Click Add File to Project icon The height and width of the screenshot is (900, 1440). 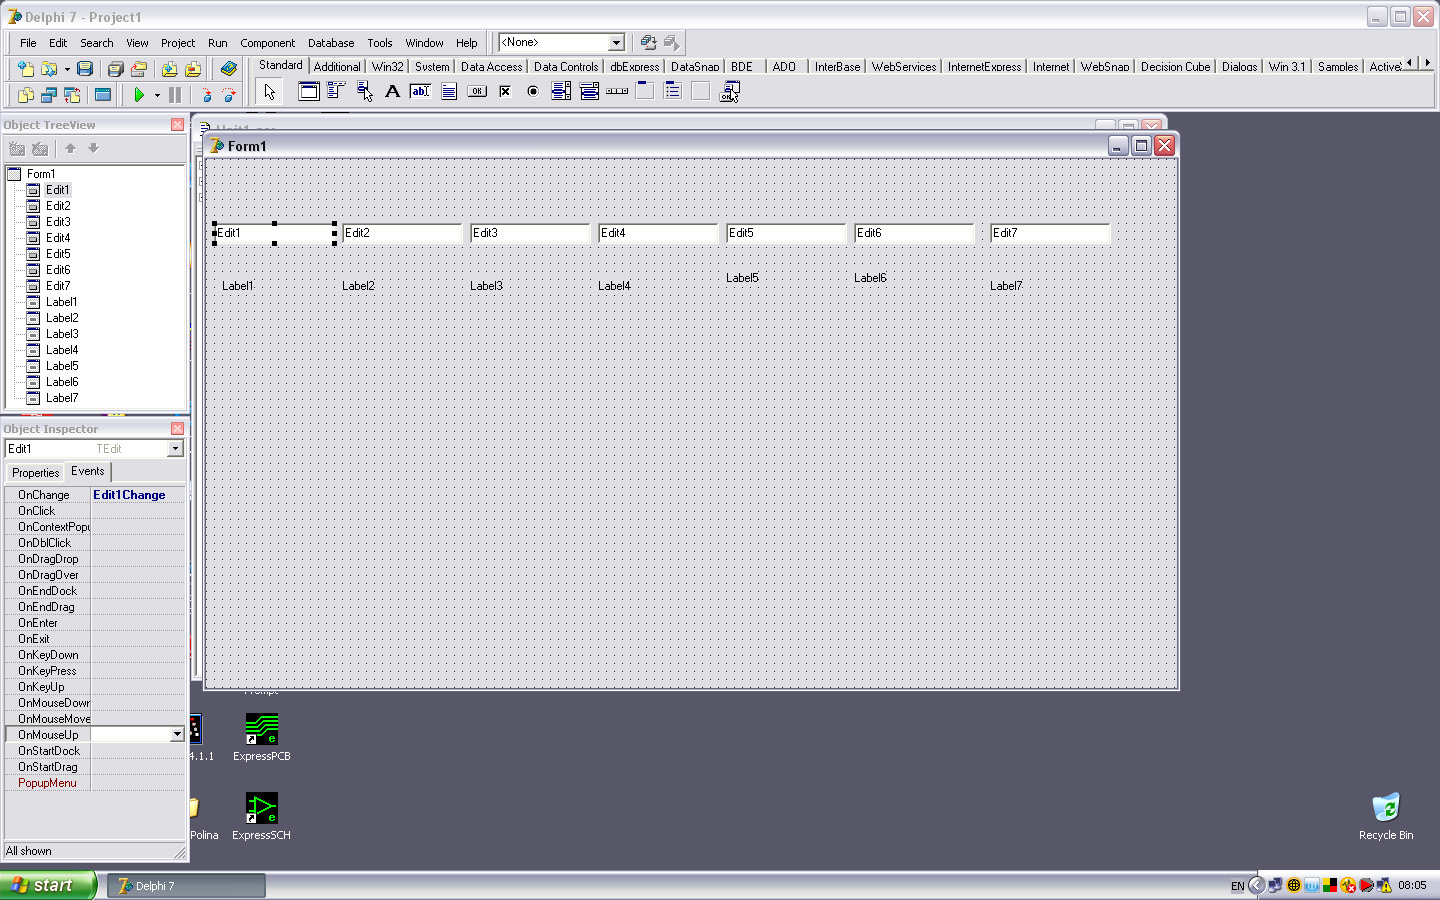coord(169,69)
